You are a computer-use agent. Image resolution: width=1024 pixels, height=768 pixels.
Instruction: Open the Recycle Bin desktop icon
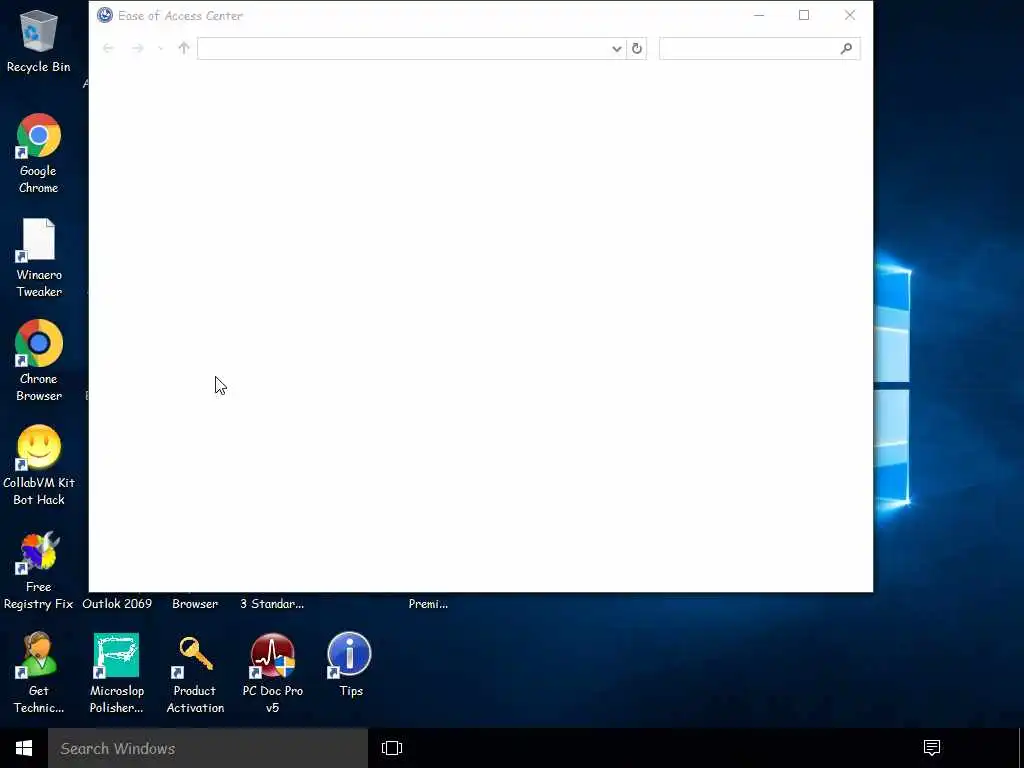(x=39, y=40)
